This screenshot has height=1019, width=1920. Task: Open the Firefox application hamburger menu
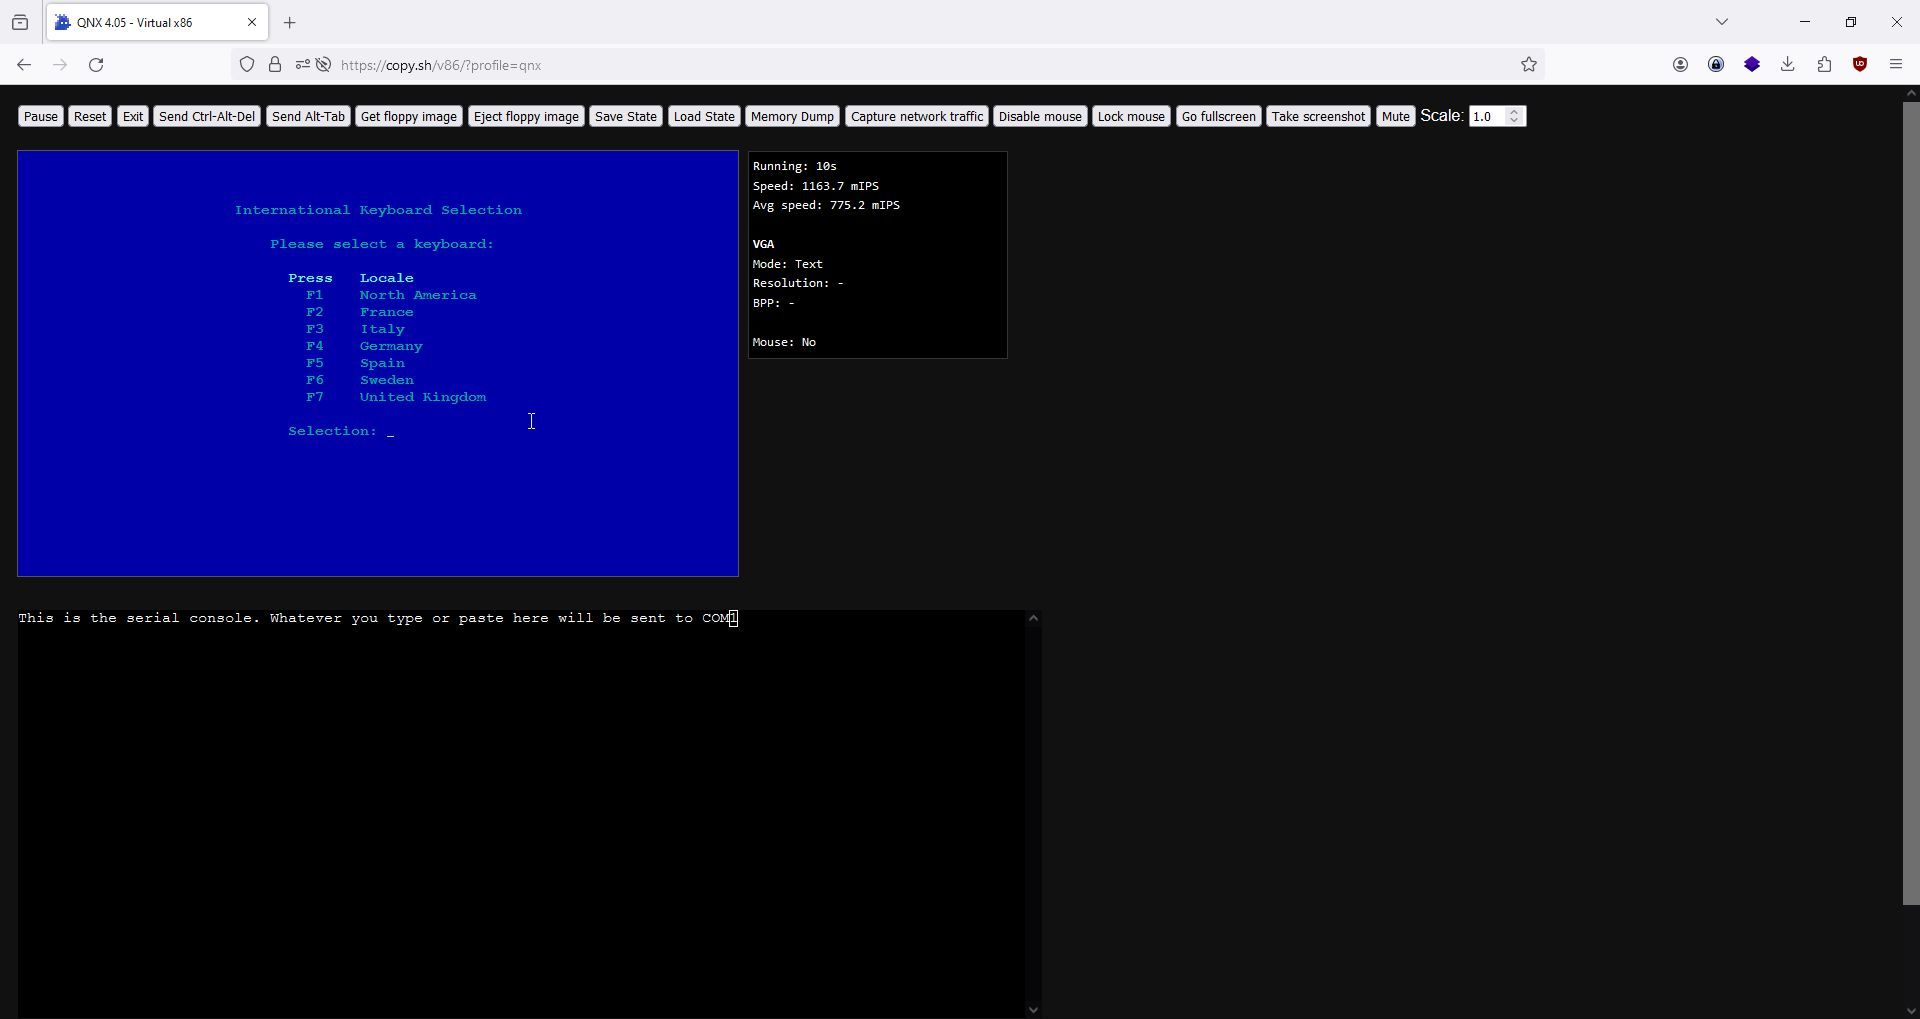1896,65
